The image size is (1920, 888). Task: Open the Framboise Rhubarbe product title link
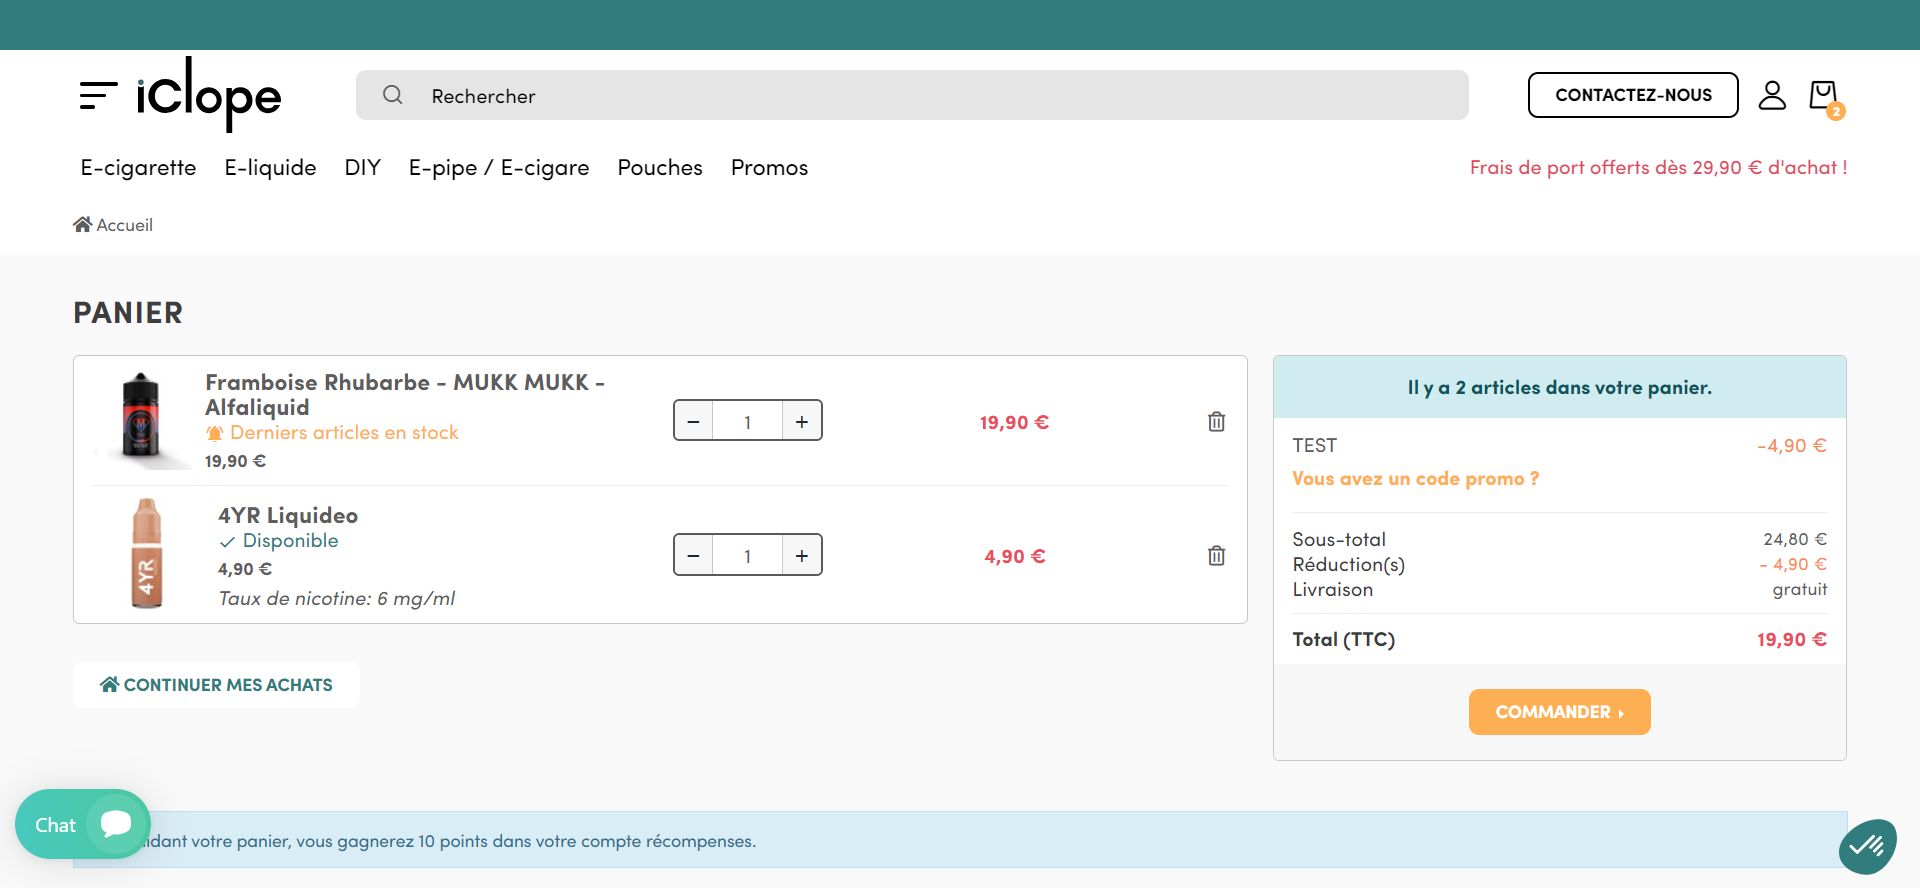click(405, 394)
